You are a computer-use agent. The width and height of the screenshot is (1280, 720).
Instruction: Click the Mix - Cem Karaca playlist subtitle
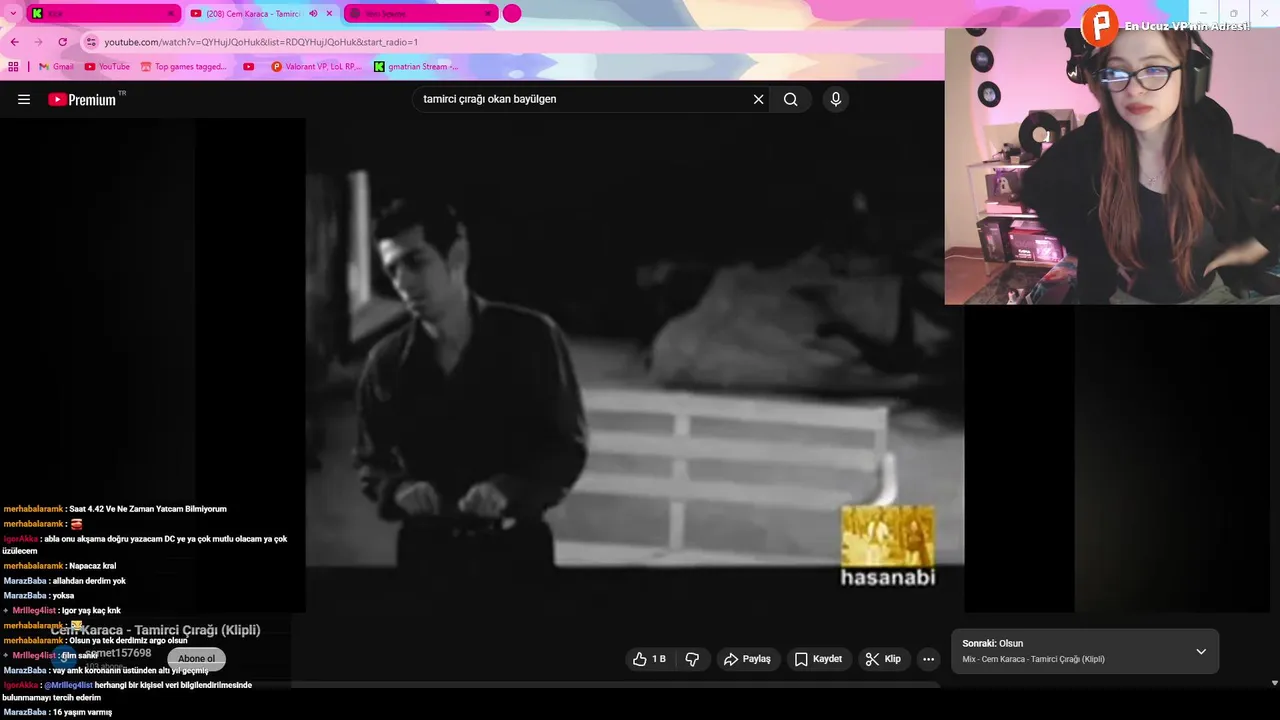[x=1033, y=659]
